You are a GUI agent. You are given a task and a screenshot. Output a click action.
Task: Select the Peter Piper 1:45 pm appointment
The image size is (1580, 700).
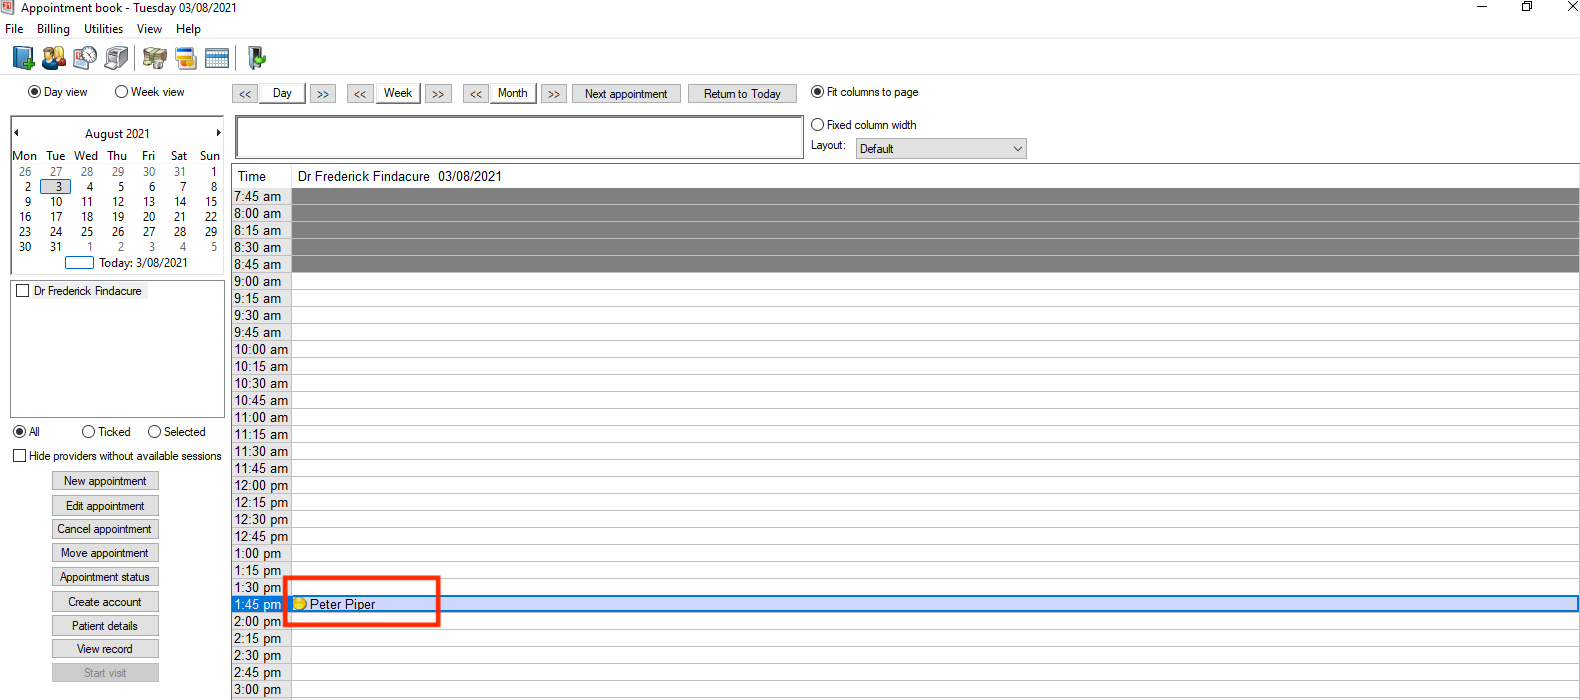934,604
